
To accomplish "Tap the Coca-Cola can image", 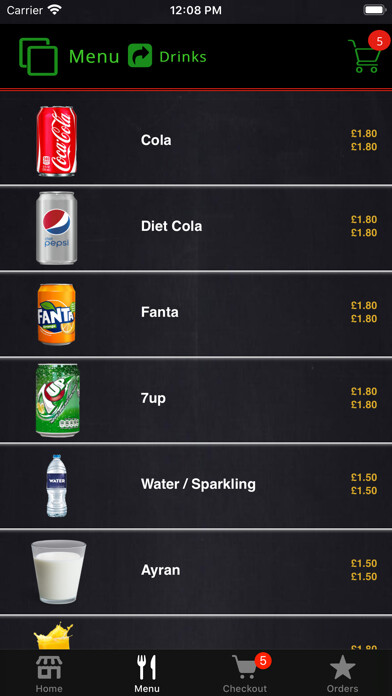I will tap(56, 141).
